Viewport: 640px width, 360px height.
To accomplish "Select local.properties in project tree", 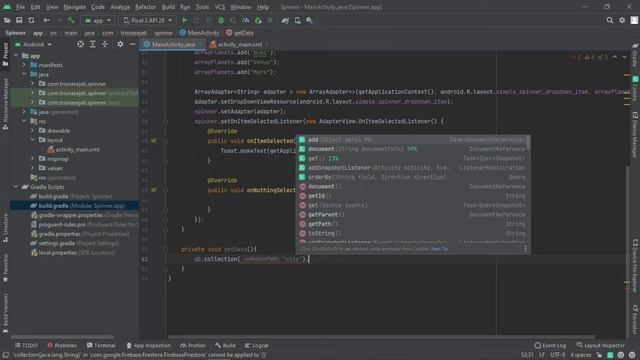I will click(x=74, y=253).
